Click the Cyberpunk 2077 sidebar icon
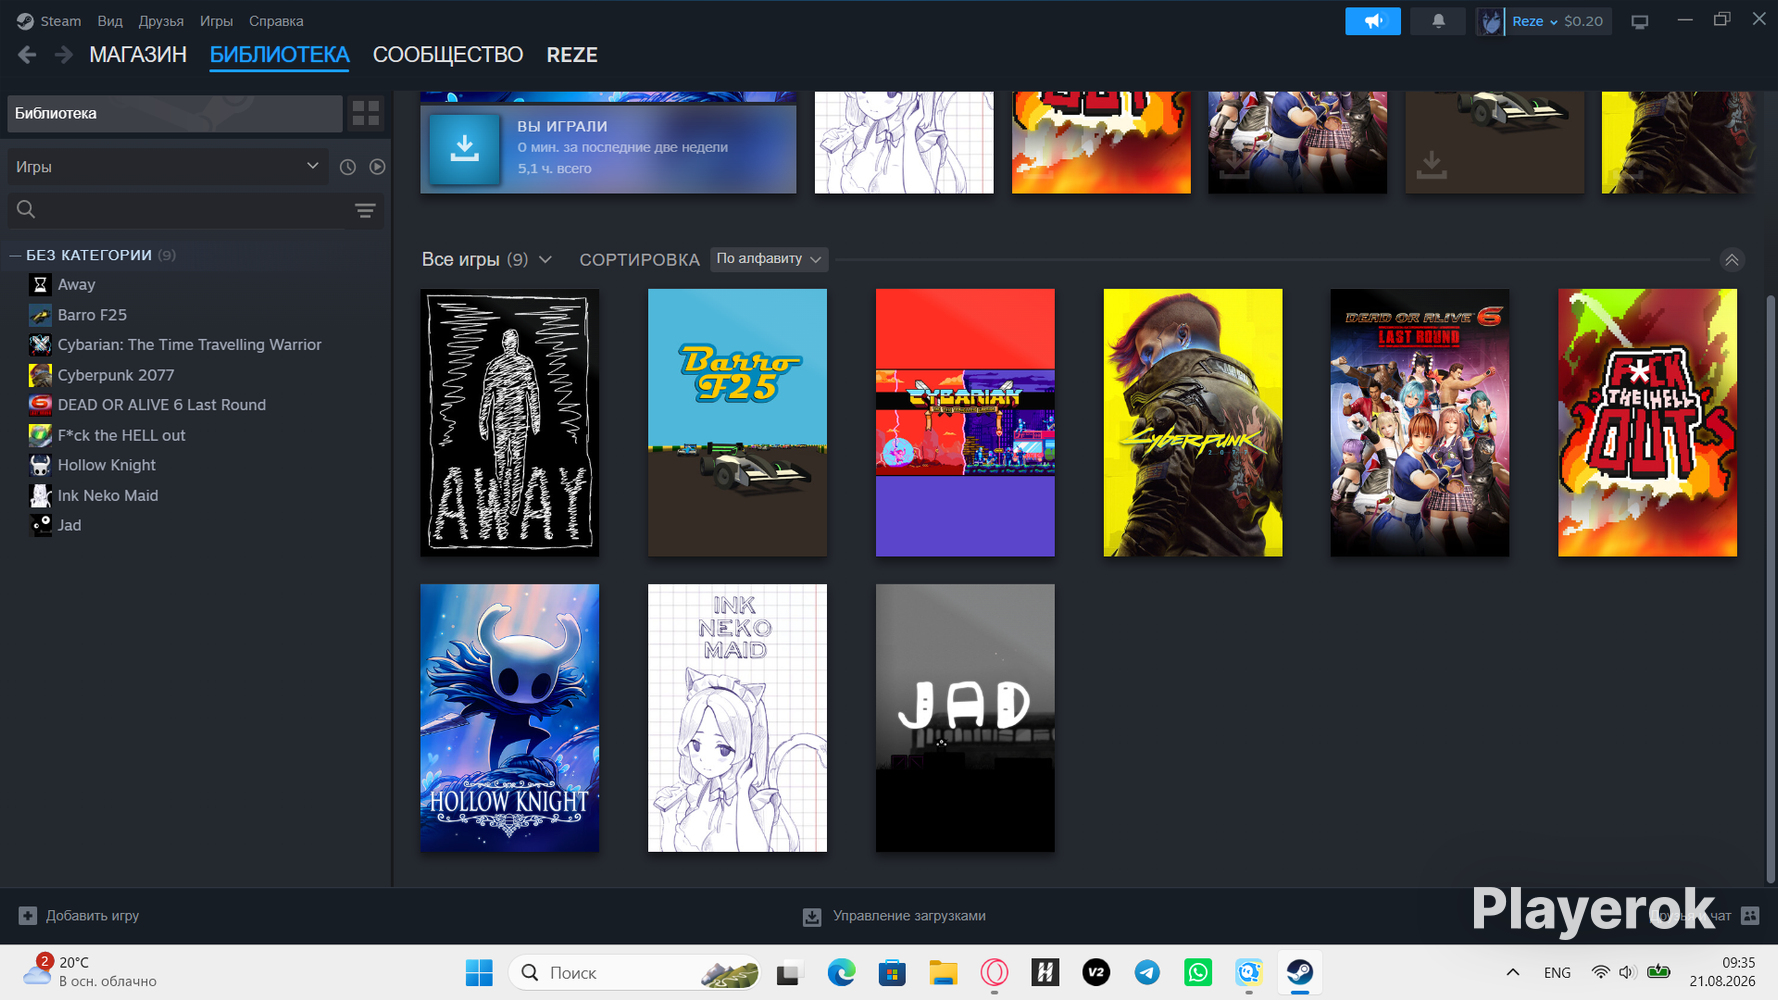1778x1000 pixels. click(40, 375)
